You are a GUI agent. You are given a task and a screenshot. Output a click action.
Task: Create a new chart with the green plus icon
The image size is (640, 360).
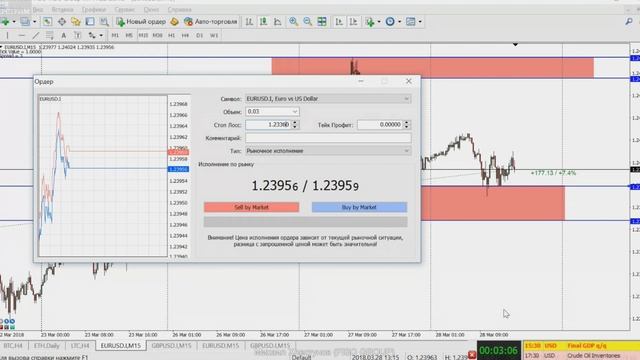(5, 22)
